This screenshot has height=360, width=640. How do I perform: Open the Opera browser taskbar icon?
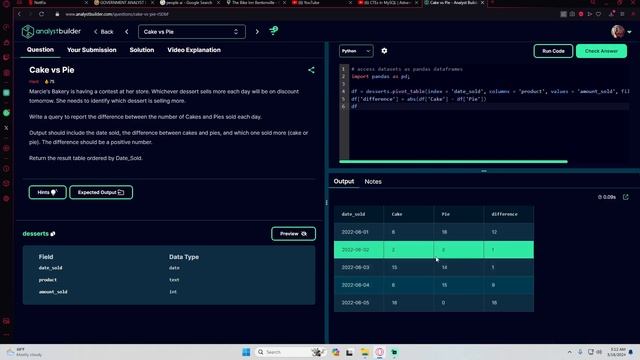coord(380,352)
